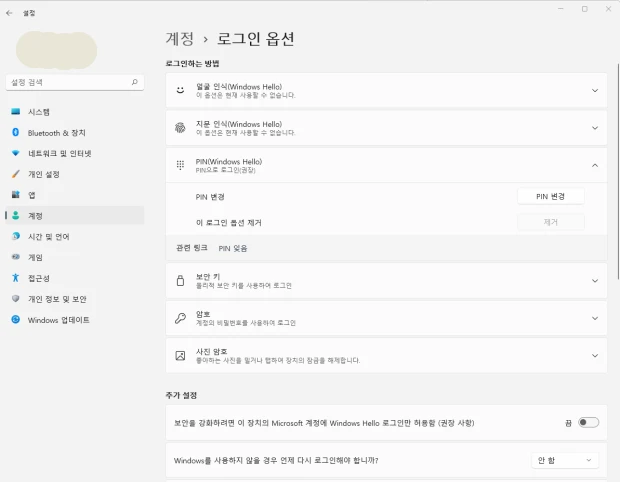Click the 관련 링크 label
The width and height of the screenshot is (620, 482).
[192, 248]
